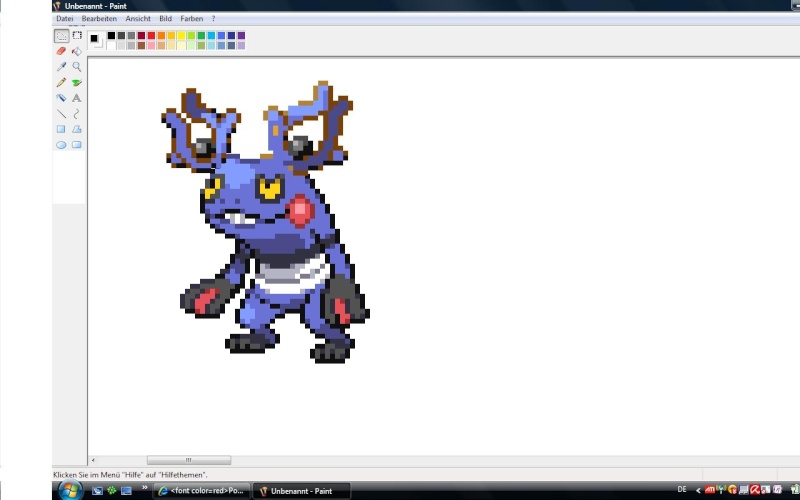Open the Bearbeiten menu

pos(99,18)
